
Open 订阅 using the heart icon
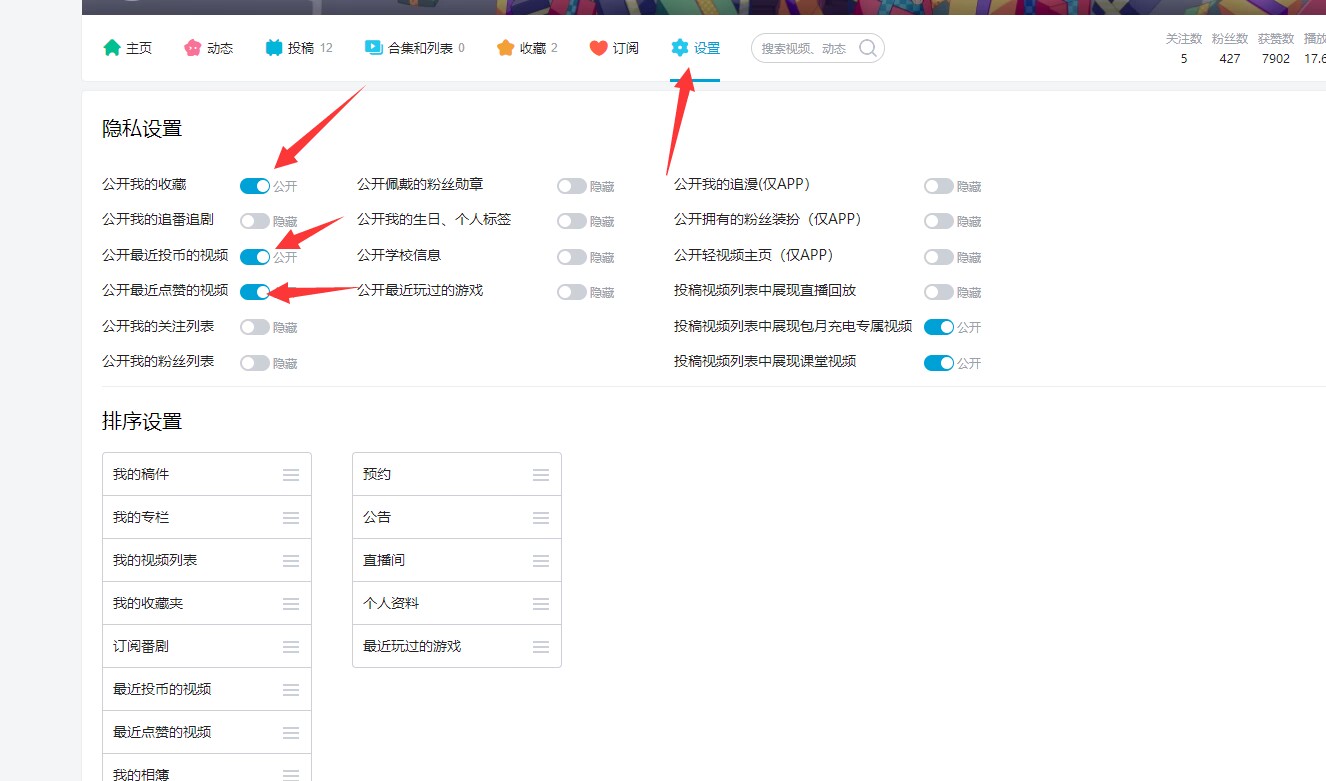[x=597, y=47]
